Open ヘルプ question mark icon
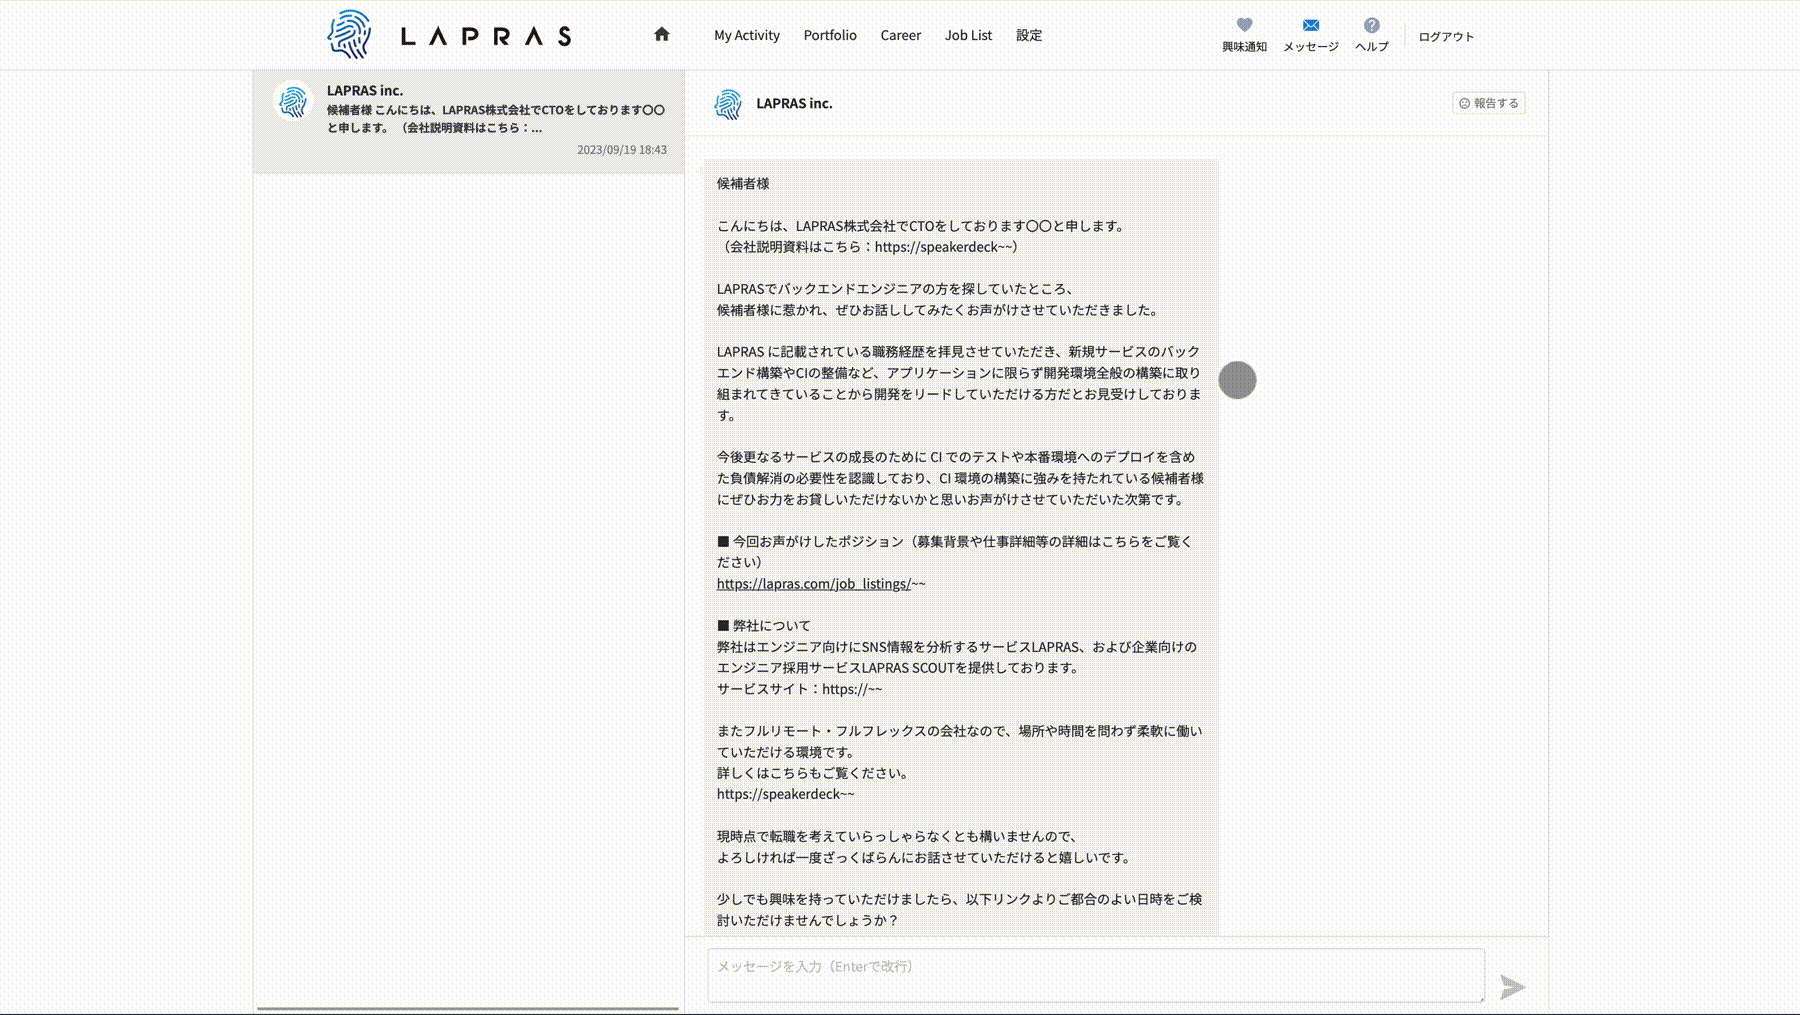The height and width of the screenshot is (1015, 1800). [x=1371, y=25]
